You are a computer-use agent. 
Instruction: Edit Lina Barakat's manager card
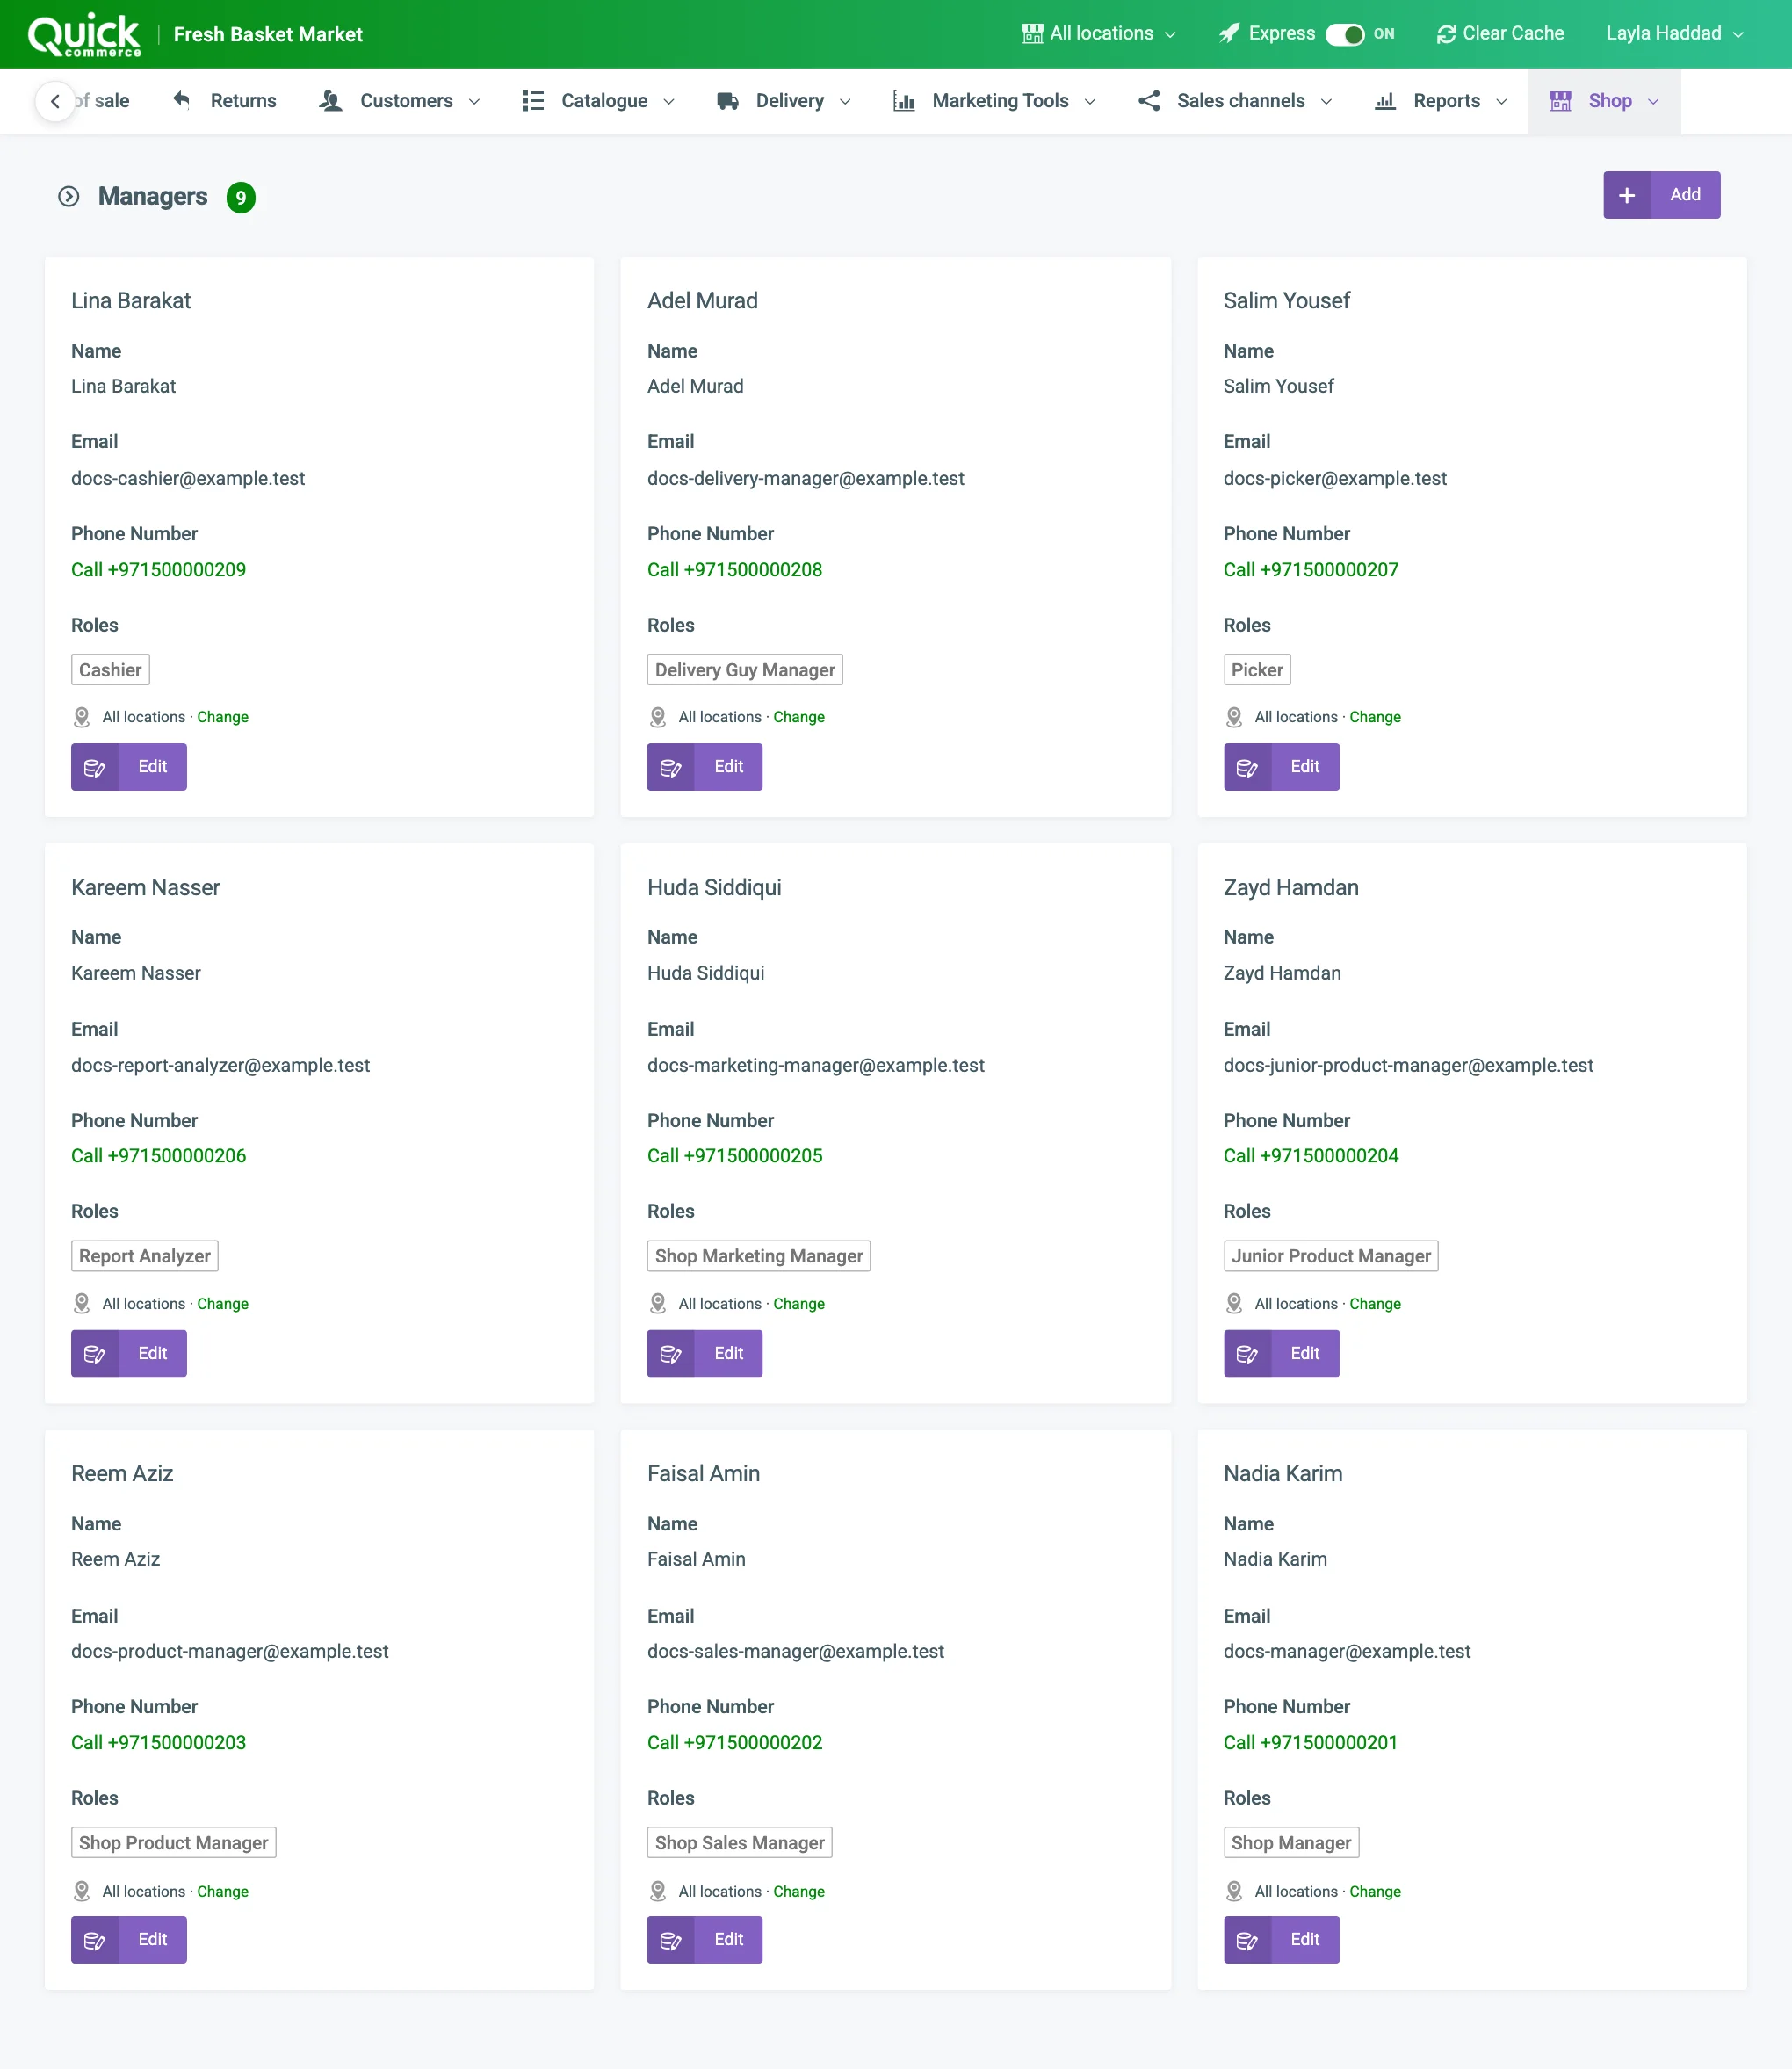[x=129, y=767]
